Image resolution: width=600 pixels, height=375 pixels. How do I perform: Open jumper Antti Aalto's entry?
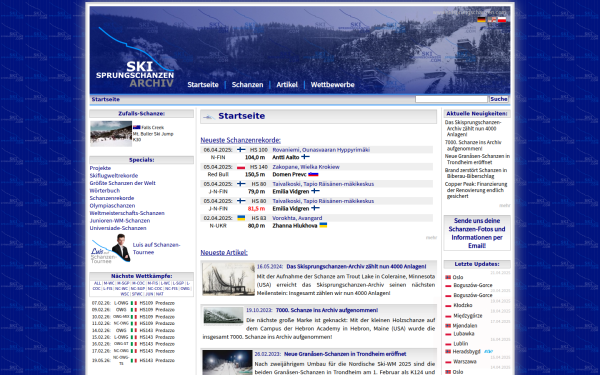click(286, 157)
